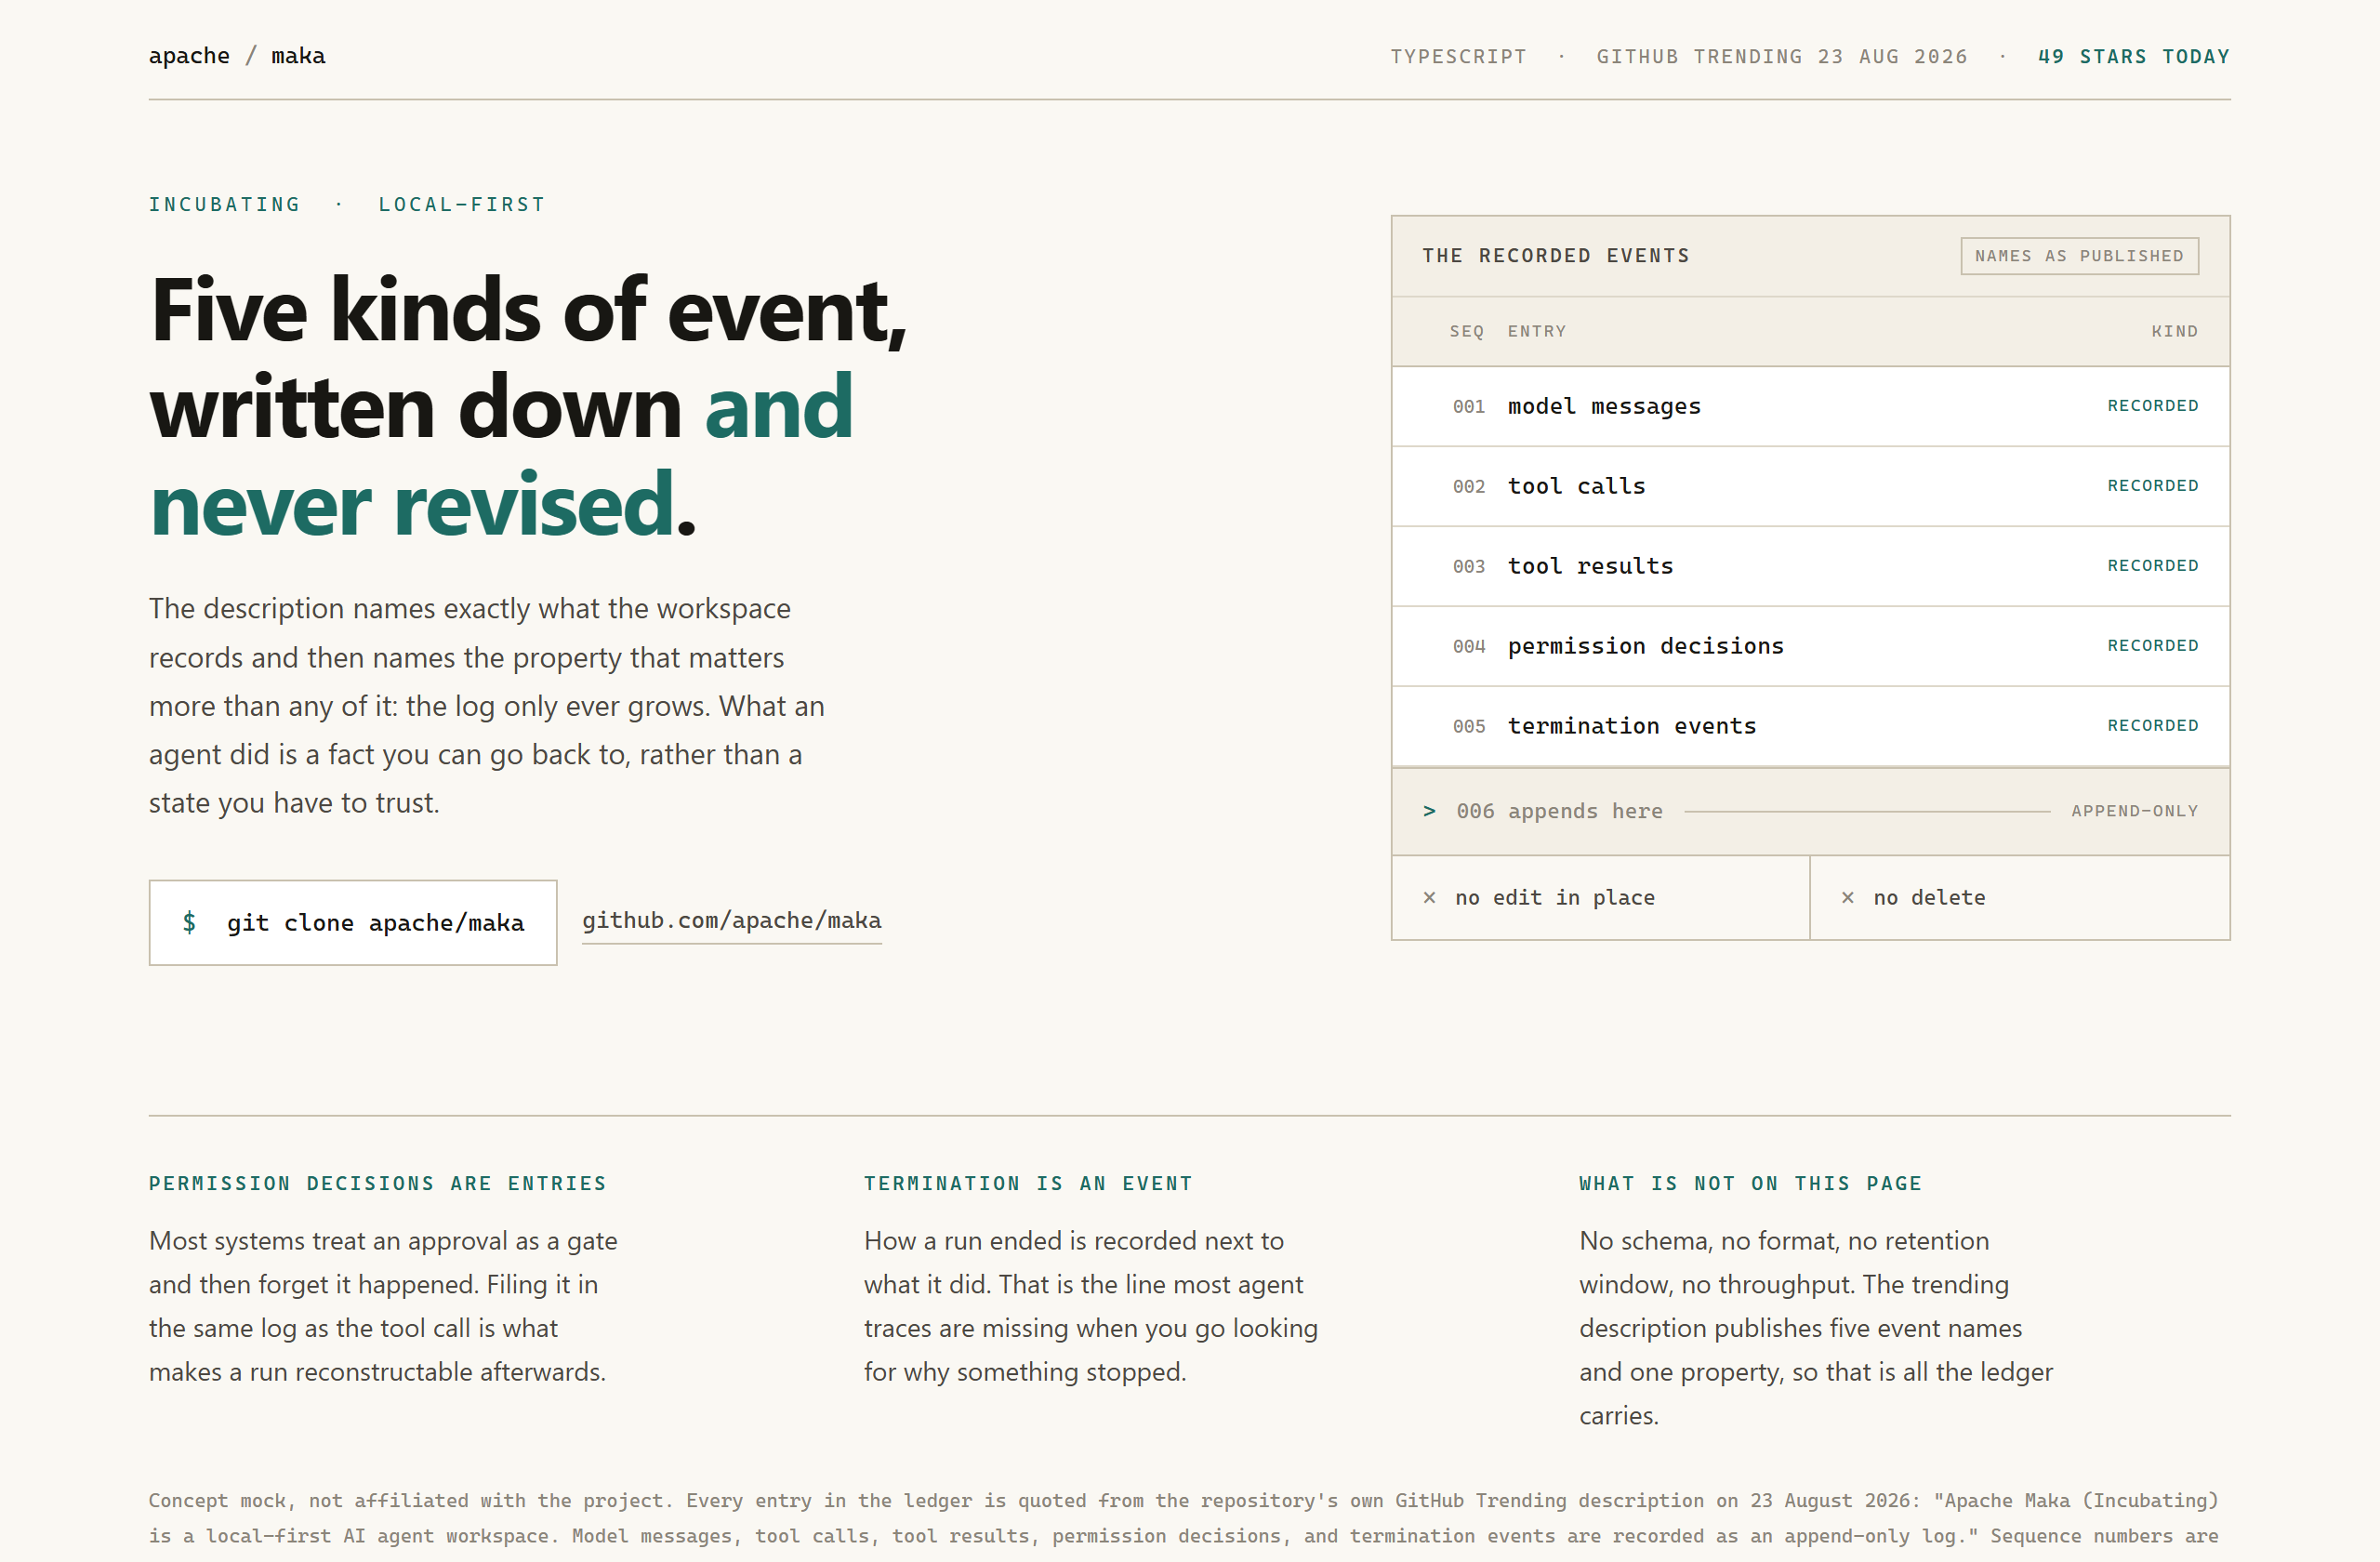The height and width of the screenshot is (1562, 2380).
Task: Click the x icon beside no delete
Action: [x=1847, y=898]
